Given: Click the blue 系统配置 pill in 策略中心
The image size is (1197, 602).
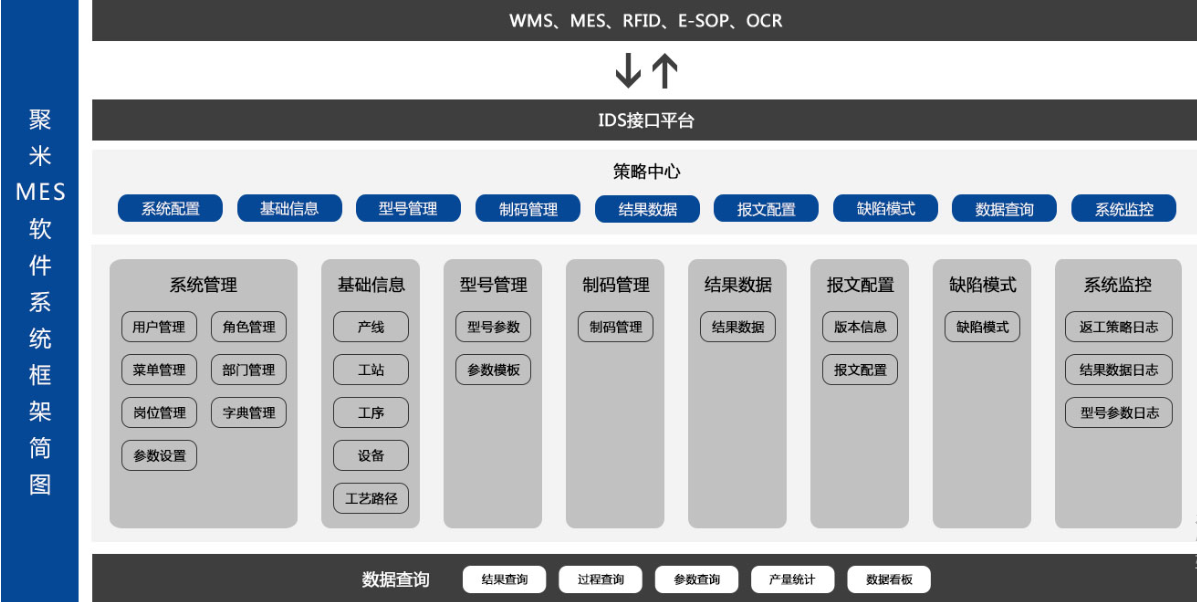Looking at the screenshot, I should click(170, 208).
